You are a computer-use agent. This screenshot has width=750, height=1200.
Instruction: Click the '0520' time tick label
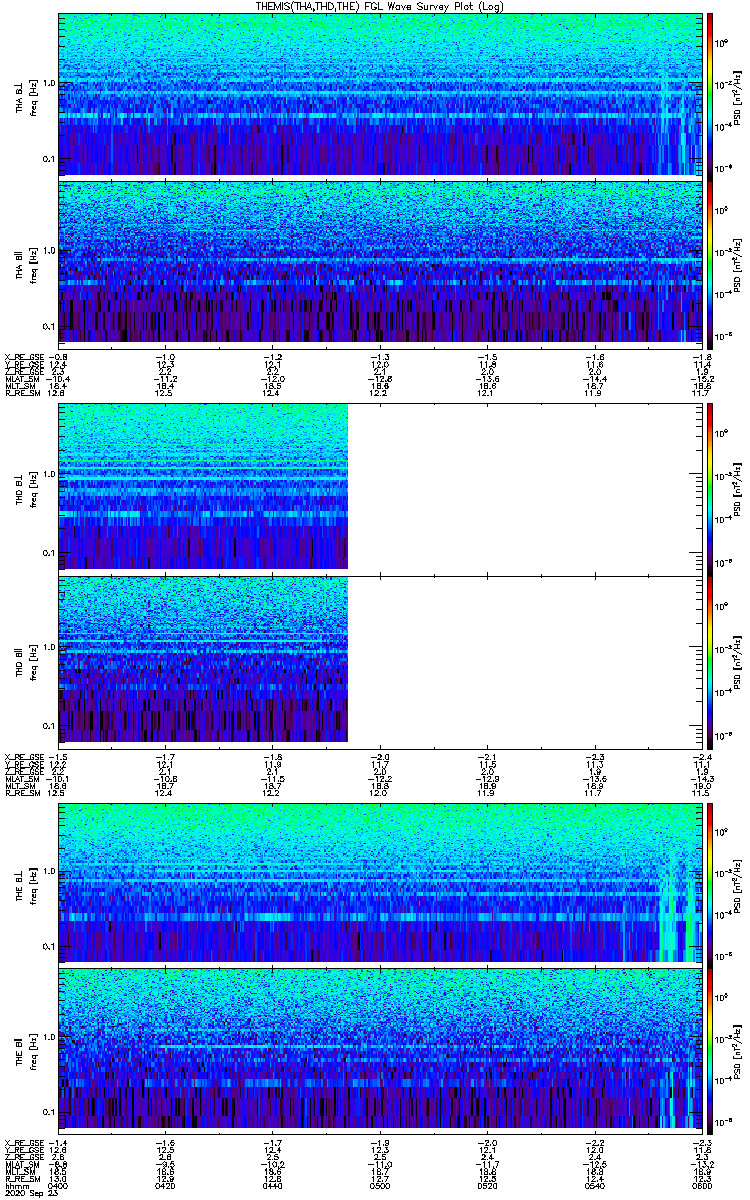[486, 1185]
